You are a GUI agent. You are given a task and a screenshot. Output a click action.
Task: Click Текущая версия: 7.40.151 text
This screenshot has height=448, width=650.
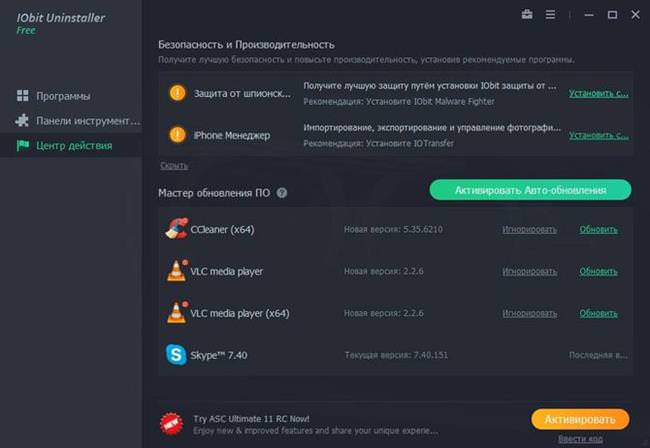[x=396, y=355]
